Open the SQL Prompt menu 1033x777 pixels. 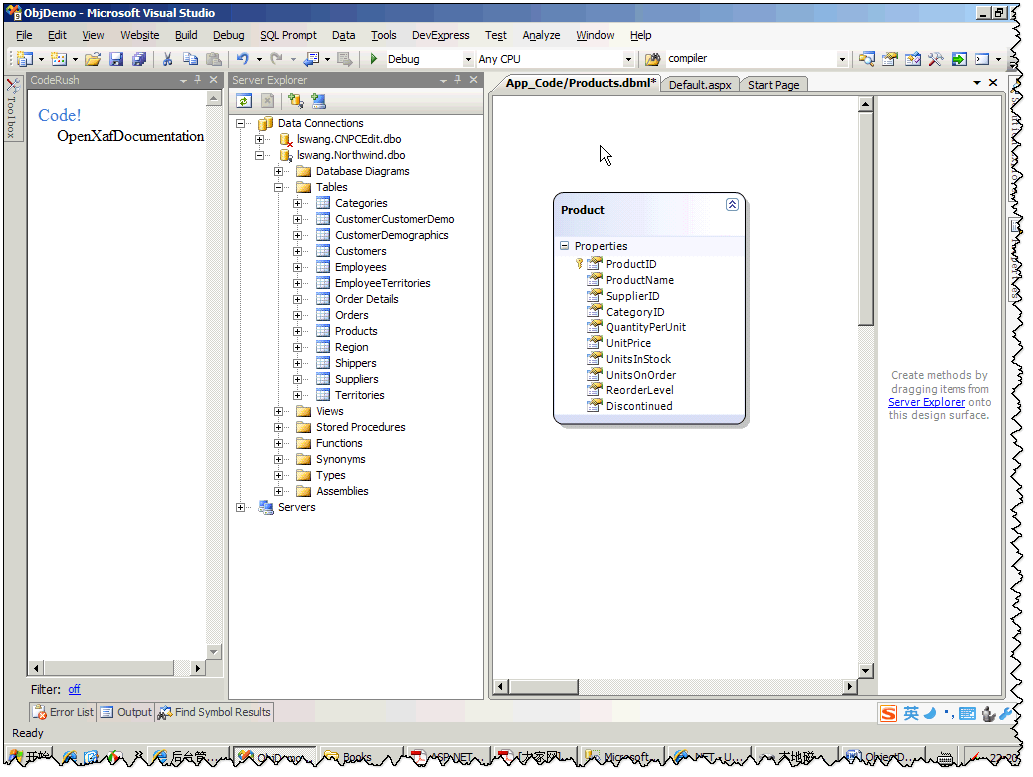pos(288,36)
